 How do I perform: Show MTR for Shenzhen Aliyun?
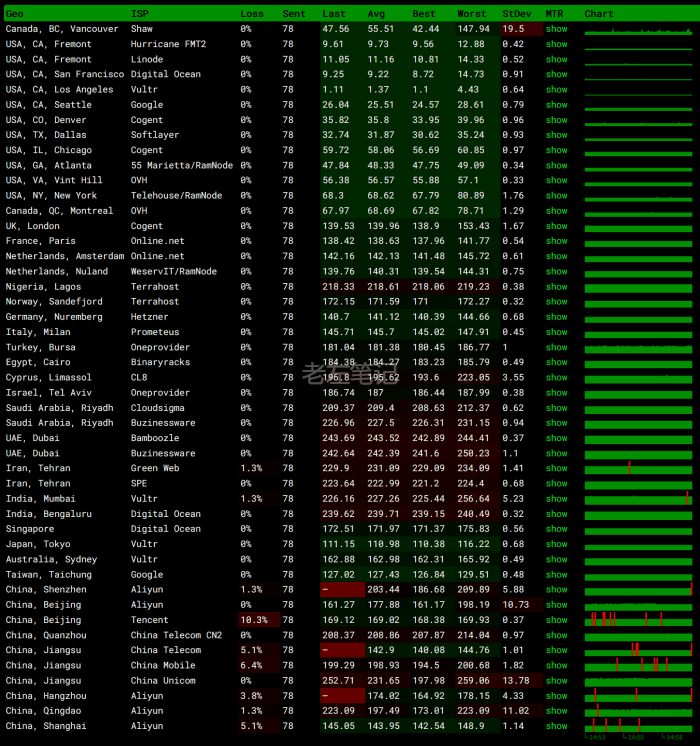point(556,589)
